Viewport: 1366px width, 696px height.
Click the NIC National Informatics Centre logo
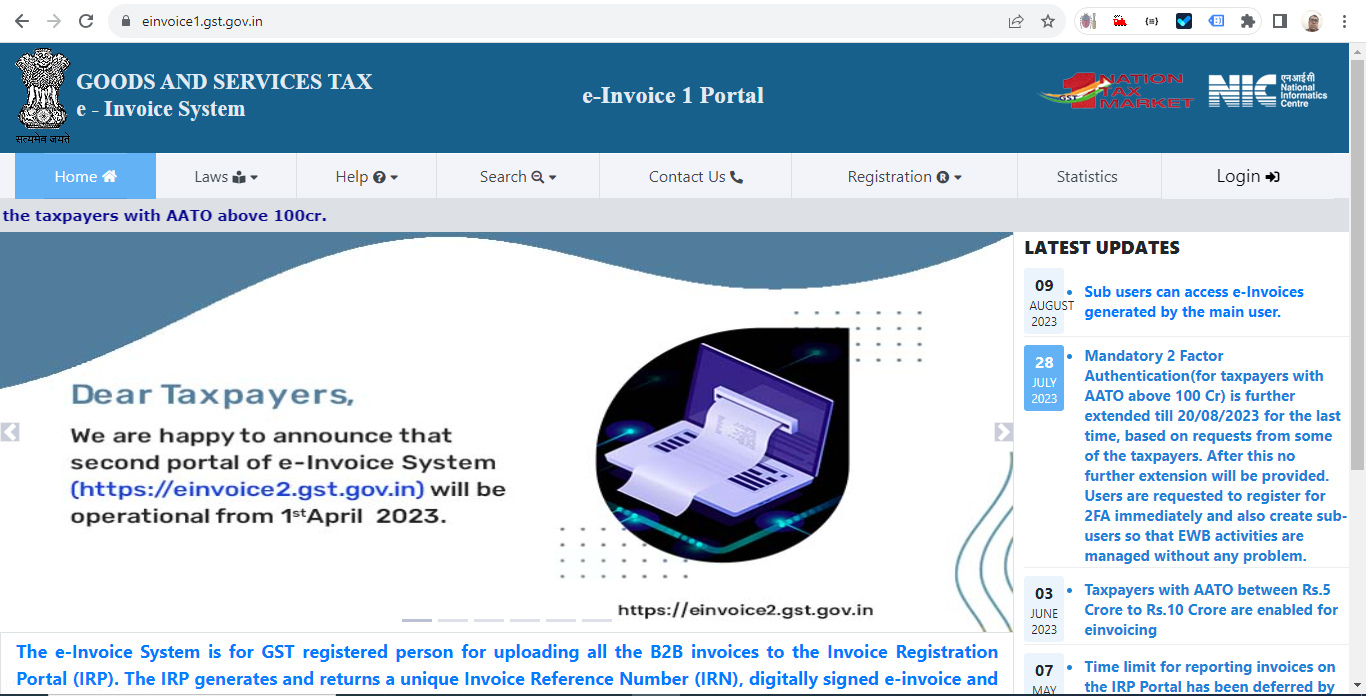point(1267,91)
